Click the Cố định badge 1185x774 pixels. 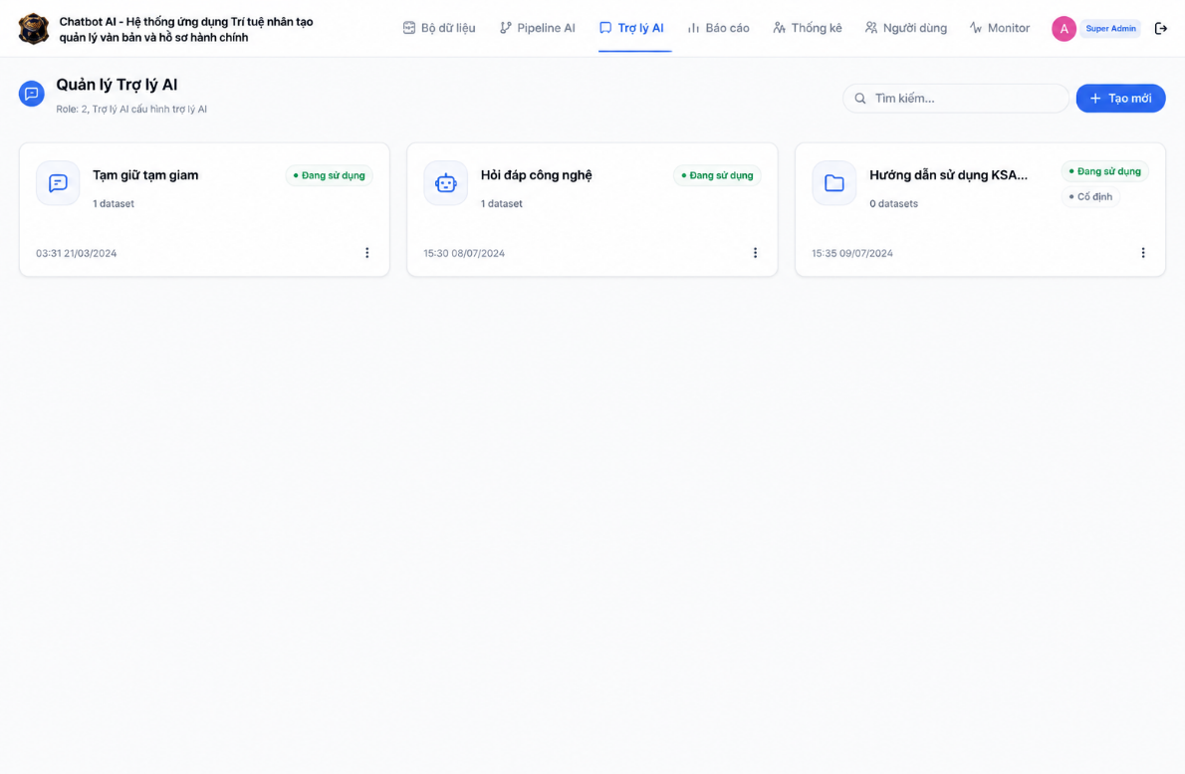pos(1091,197)
